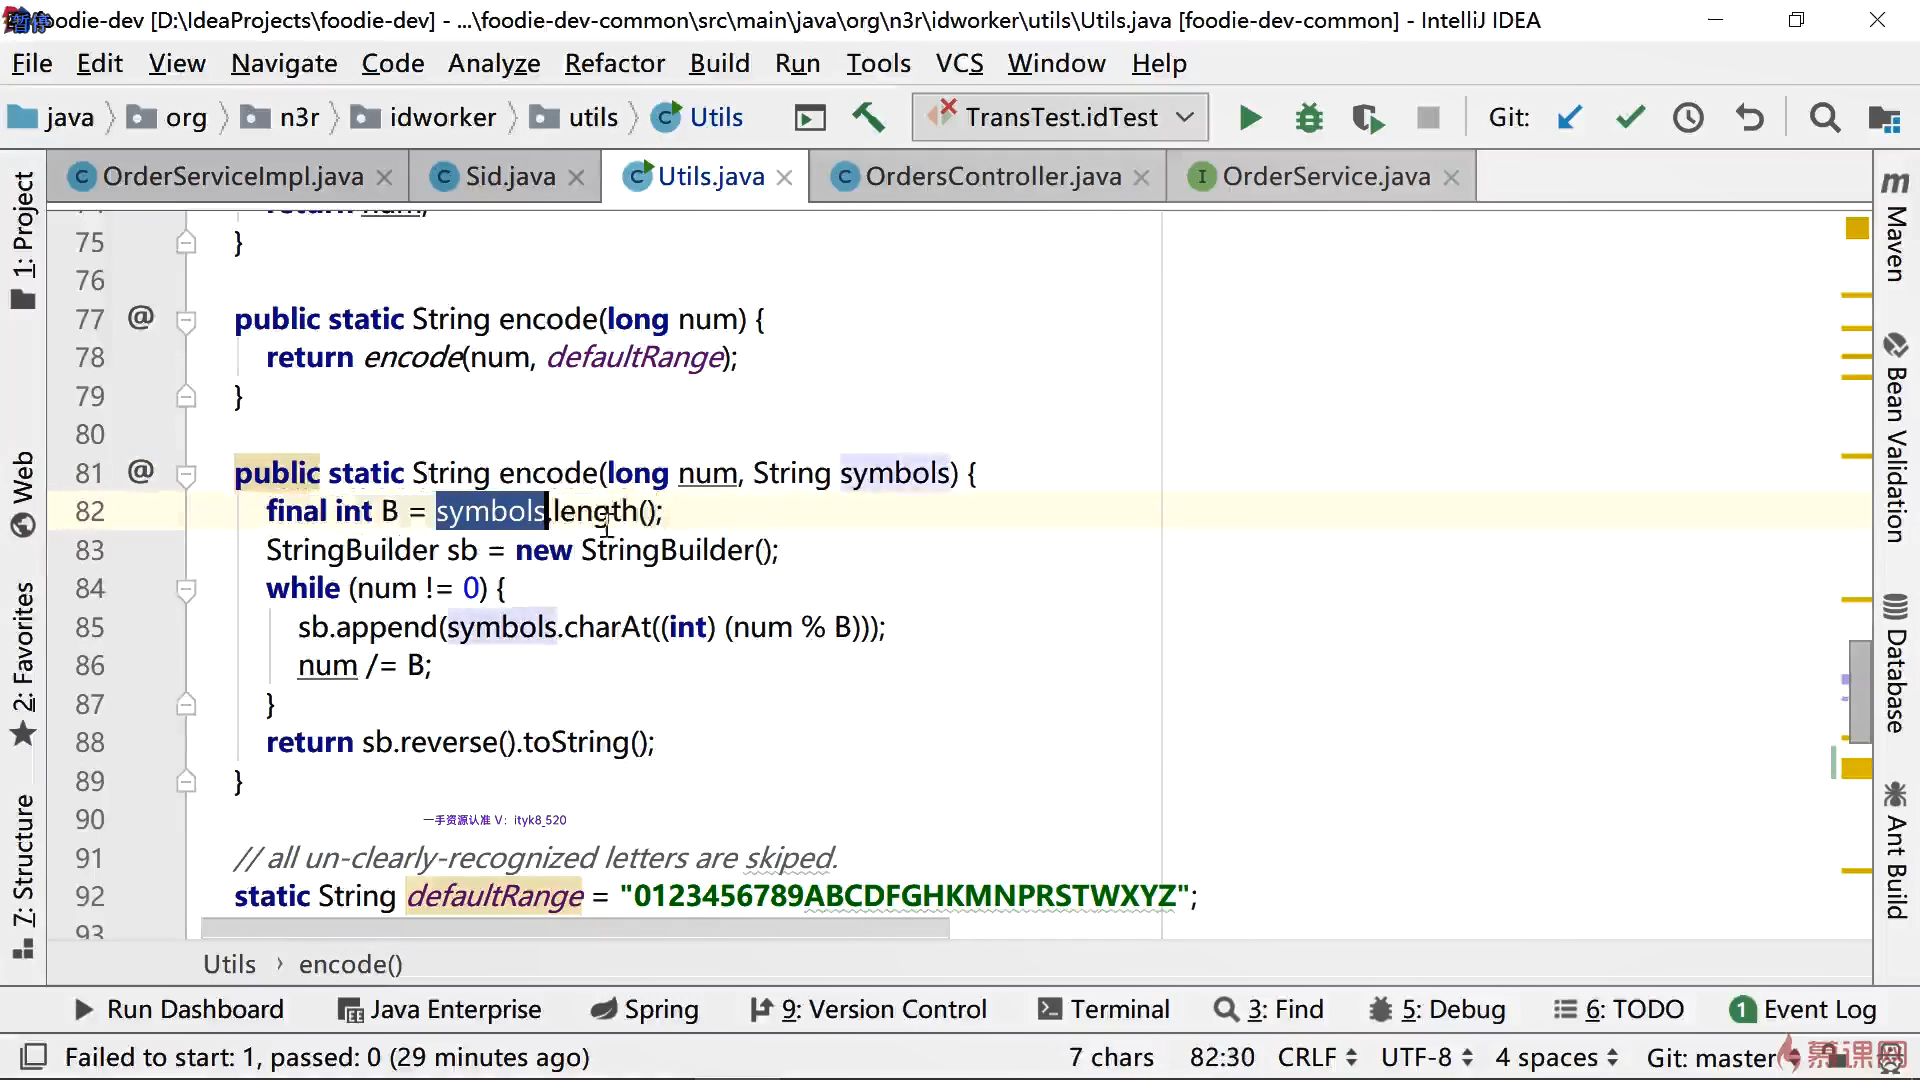Open the Refactor menu
Viewport: 1920px width, 1080px height.
click(614, 64)
